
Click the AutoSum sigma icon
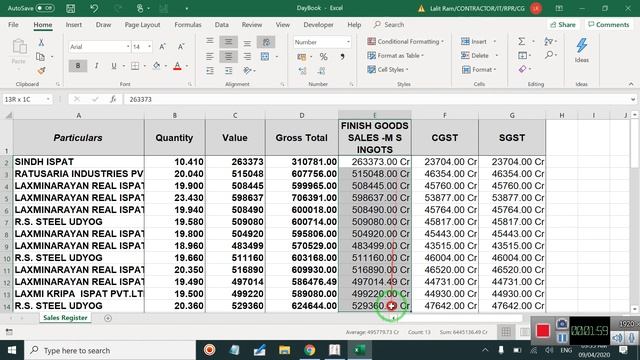pos(522,41)
